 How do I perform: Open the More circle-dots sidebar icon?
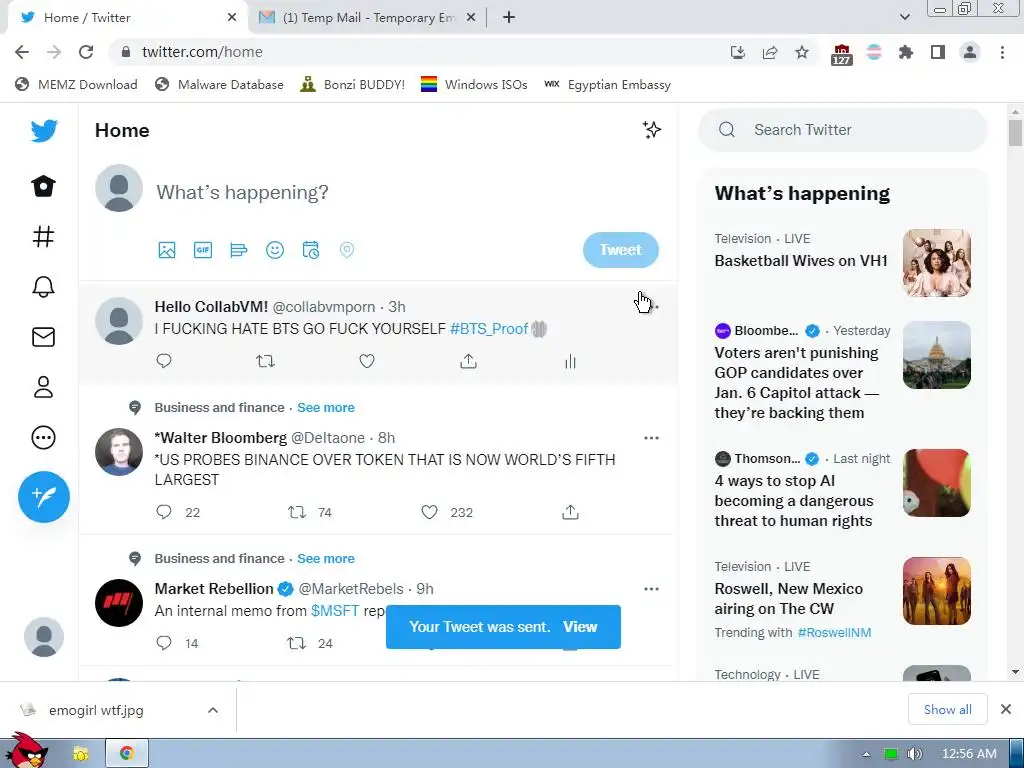[x=44, y=438]
